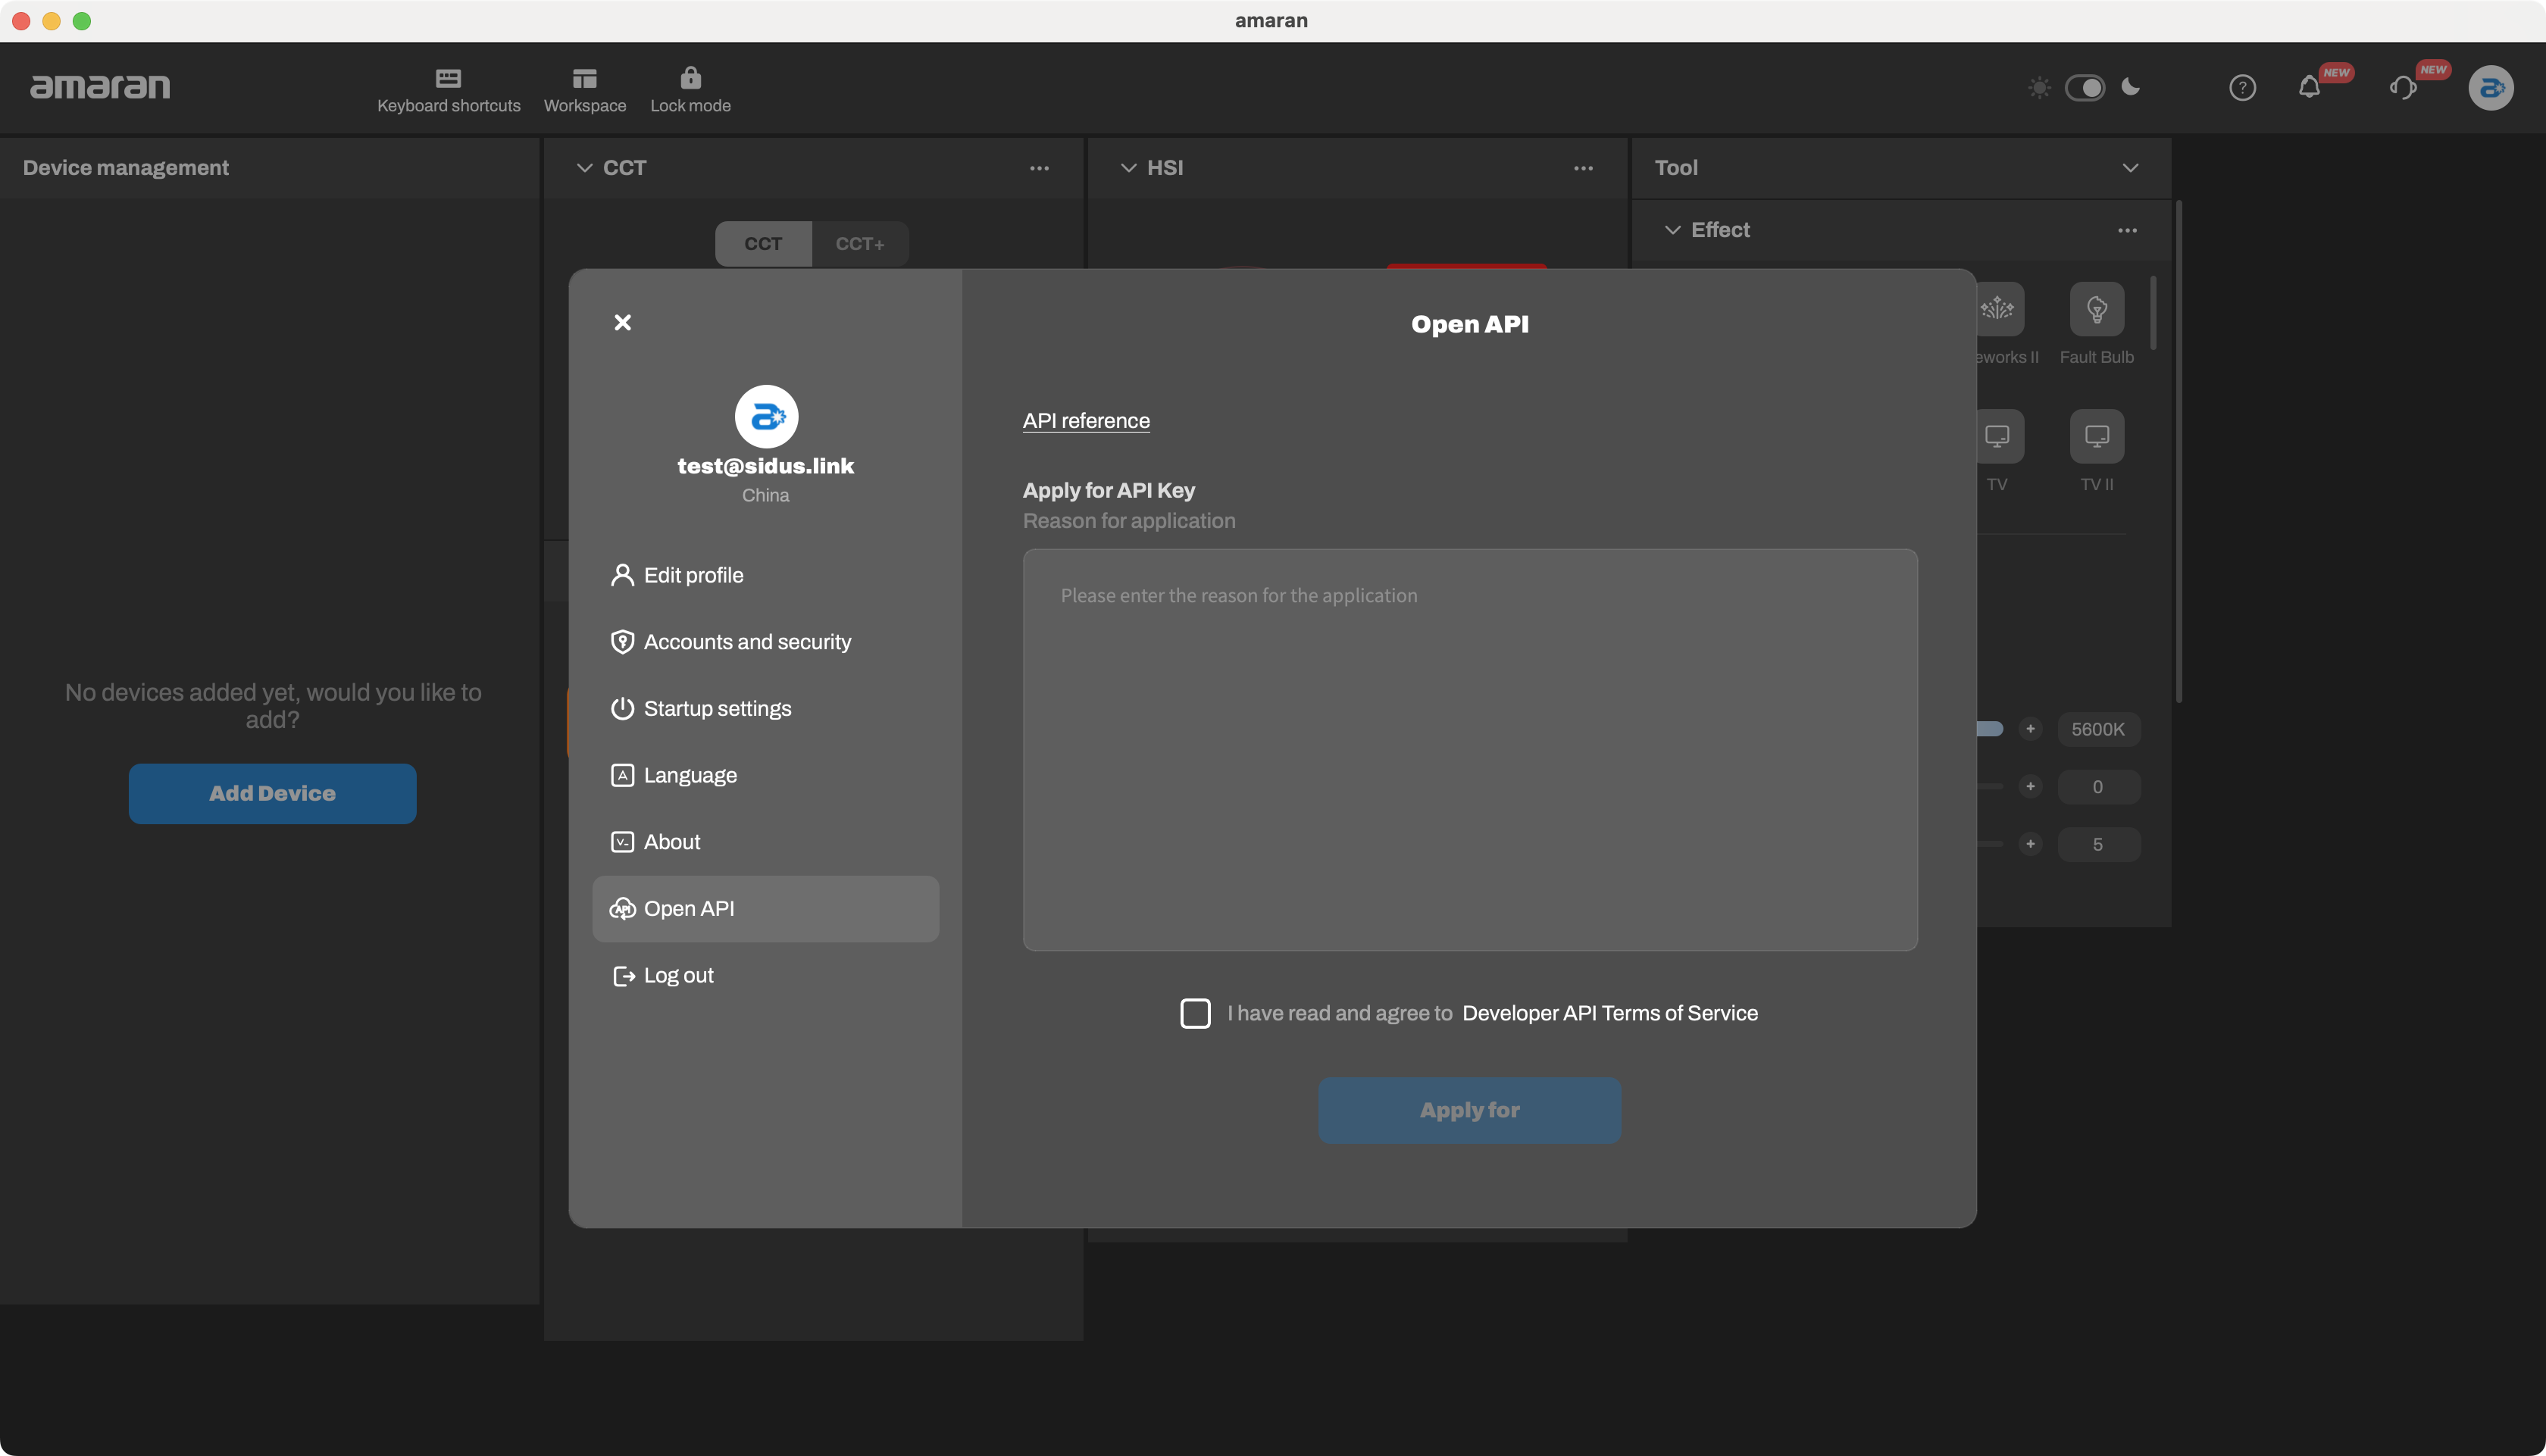Select the Fireworks II effect icon
This screenshot has width=2546, height=1456.
(1999, 309)
